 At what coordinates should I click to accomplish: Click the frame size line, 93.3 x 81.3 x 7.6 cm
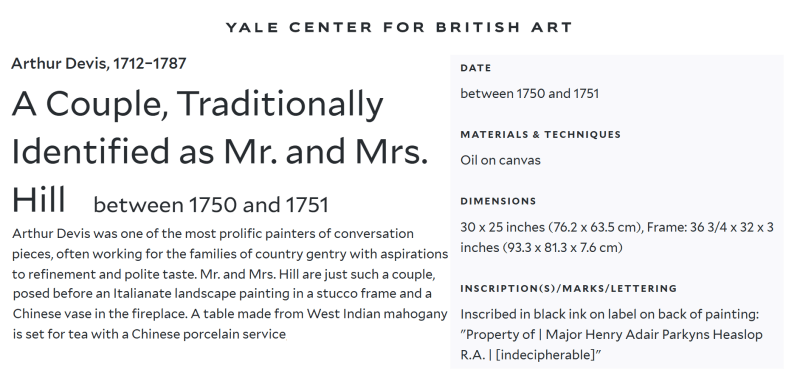[x=541, y=248]
